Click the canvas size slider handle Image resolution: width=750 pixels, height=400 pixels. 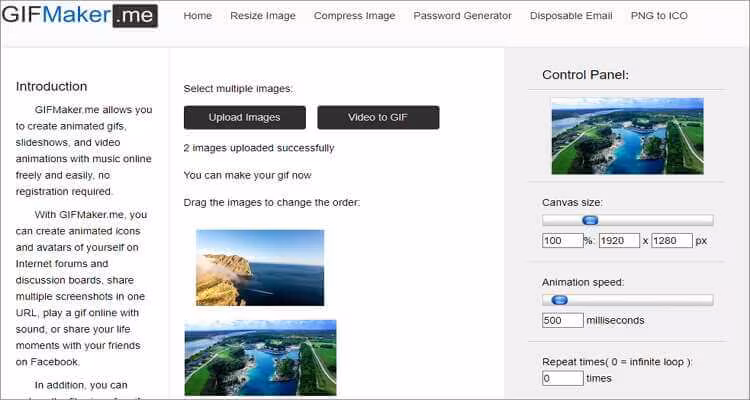pyautogui.click(x=590, y=220)
